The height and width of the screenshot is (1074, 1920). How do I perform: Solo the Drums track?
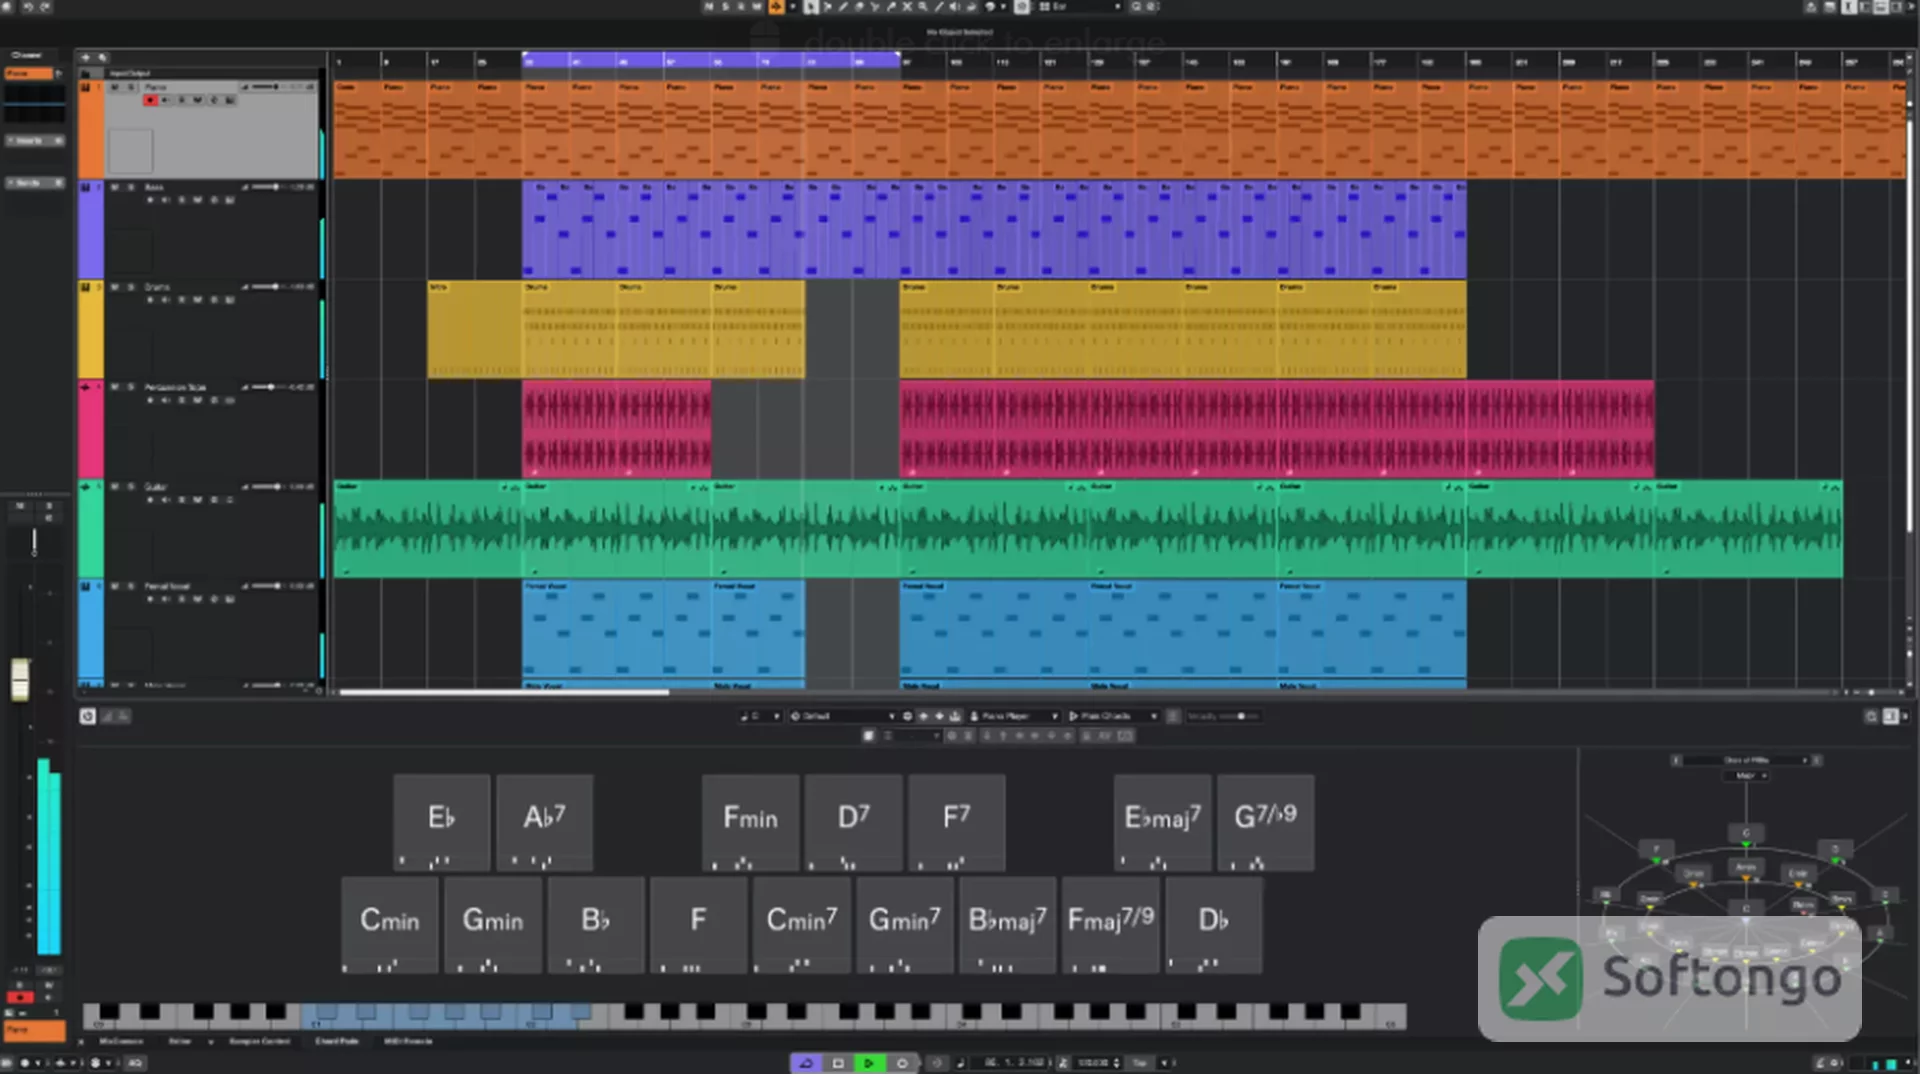pos(130,287)
